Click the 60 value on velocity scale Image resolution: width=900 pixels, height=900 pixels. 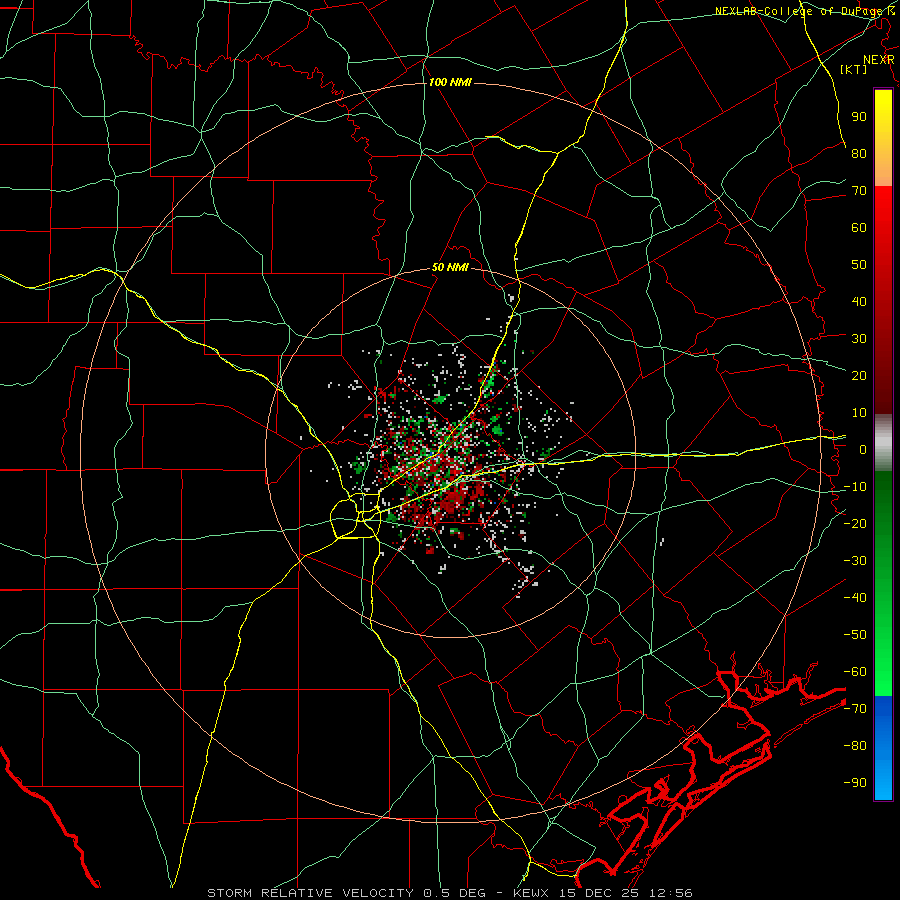coord(859,227)
